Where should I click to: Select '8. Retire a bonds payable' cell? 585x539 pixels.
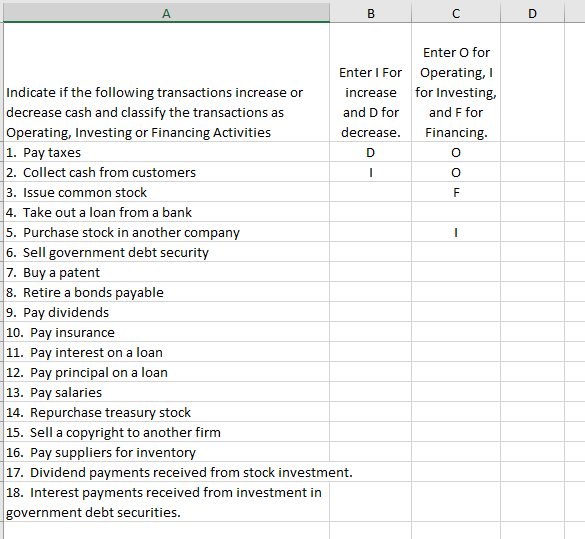(166, 292)
